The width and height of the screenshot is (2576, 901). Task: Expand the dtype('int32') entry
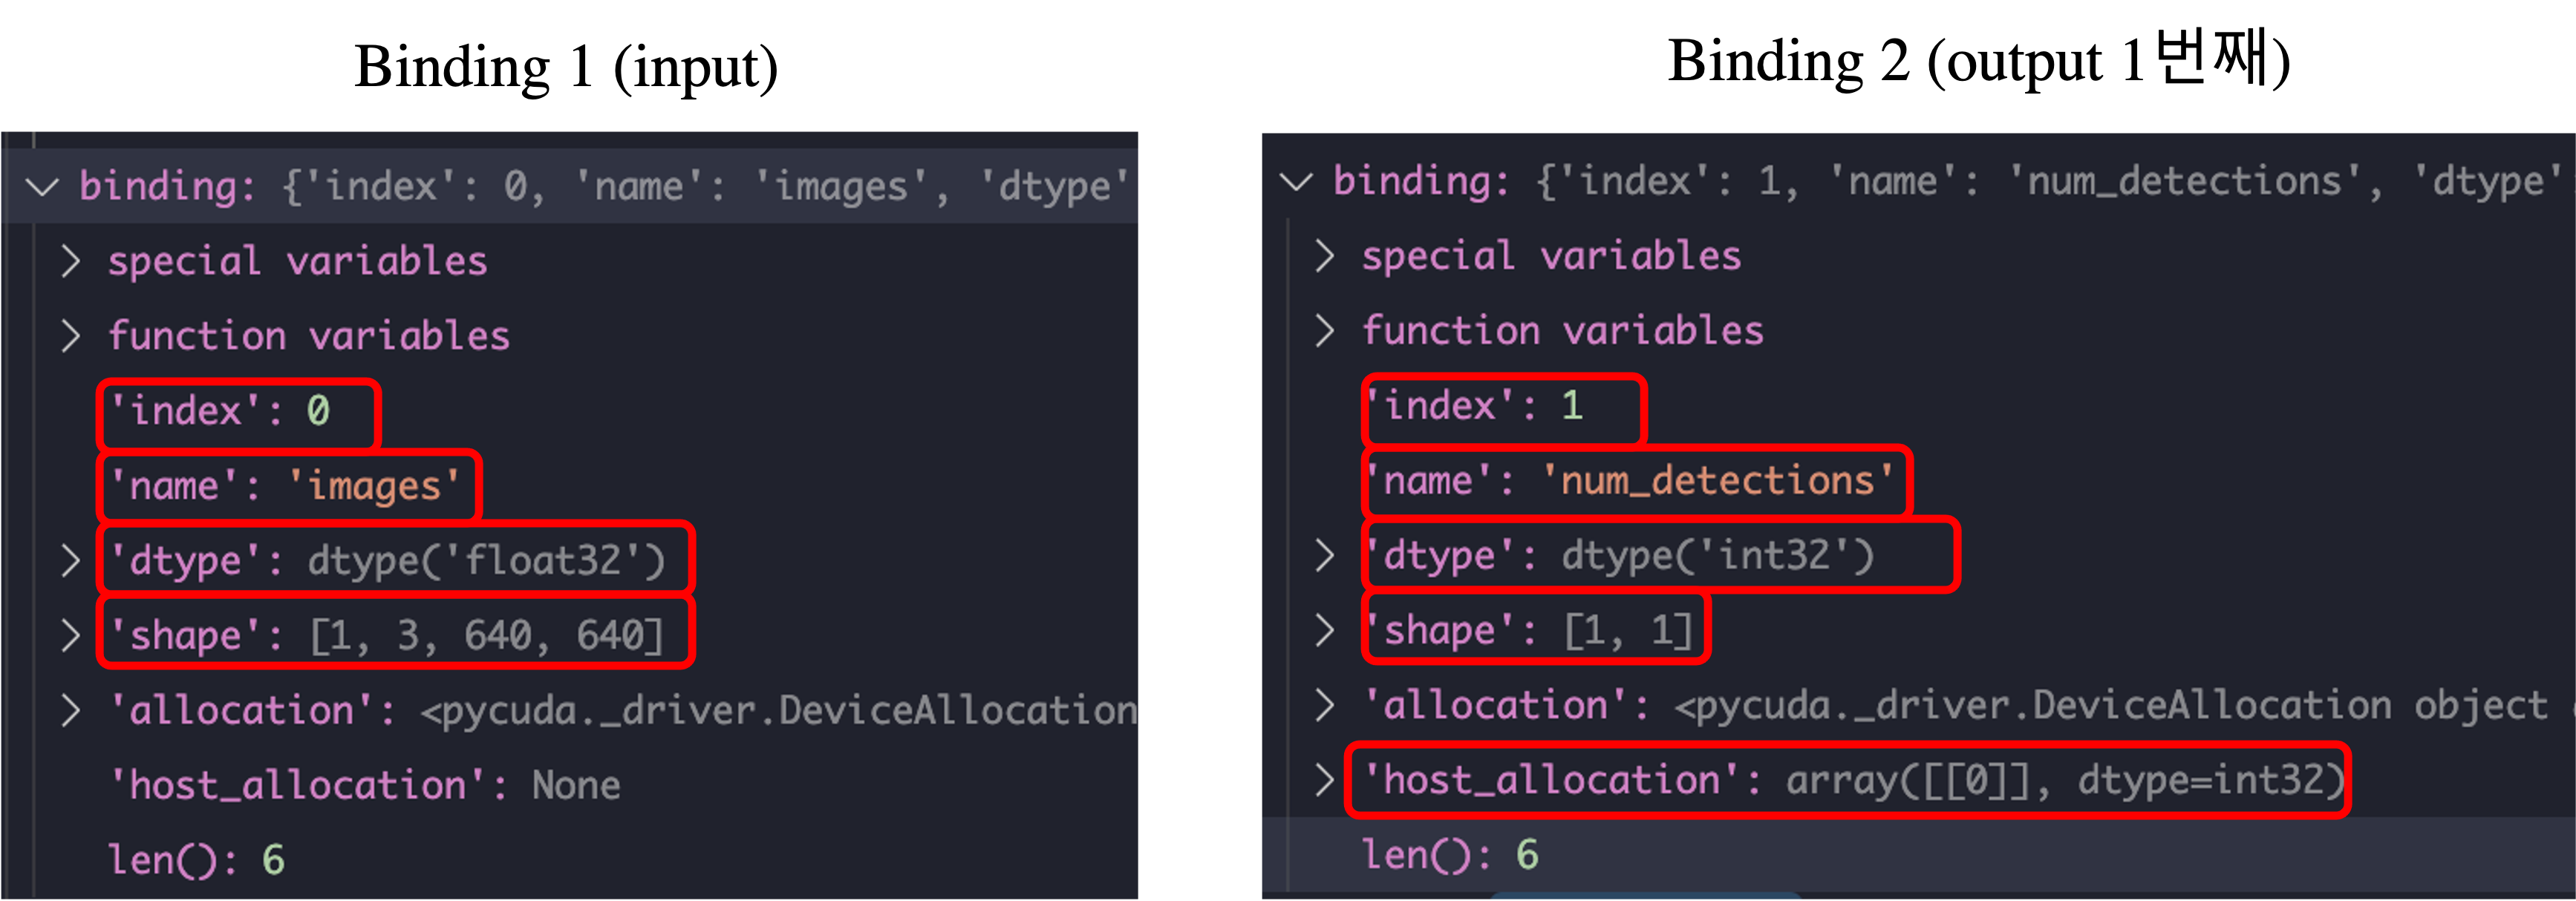[x=1325, y=555]
